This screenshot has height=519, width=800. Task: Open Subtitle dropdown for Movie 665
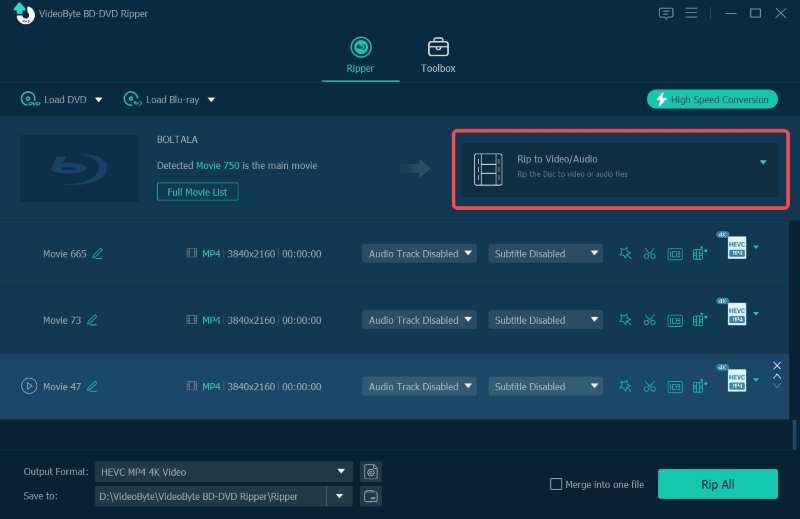pos(545,254)
